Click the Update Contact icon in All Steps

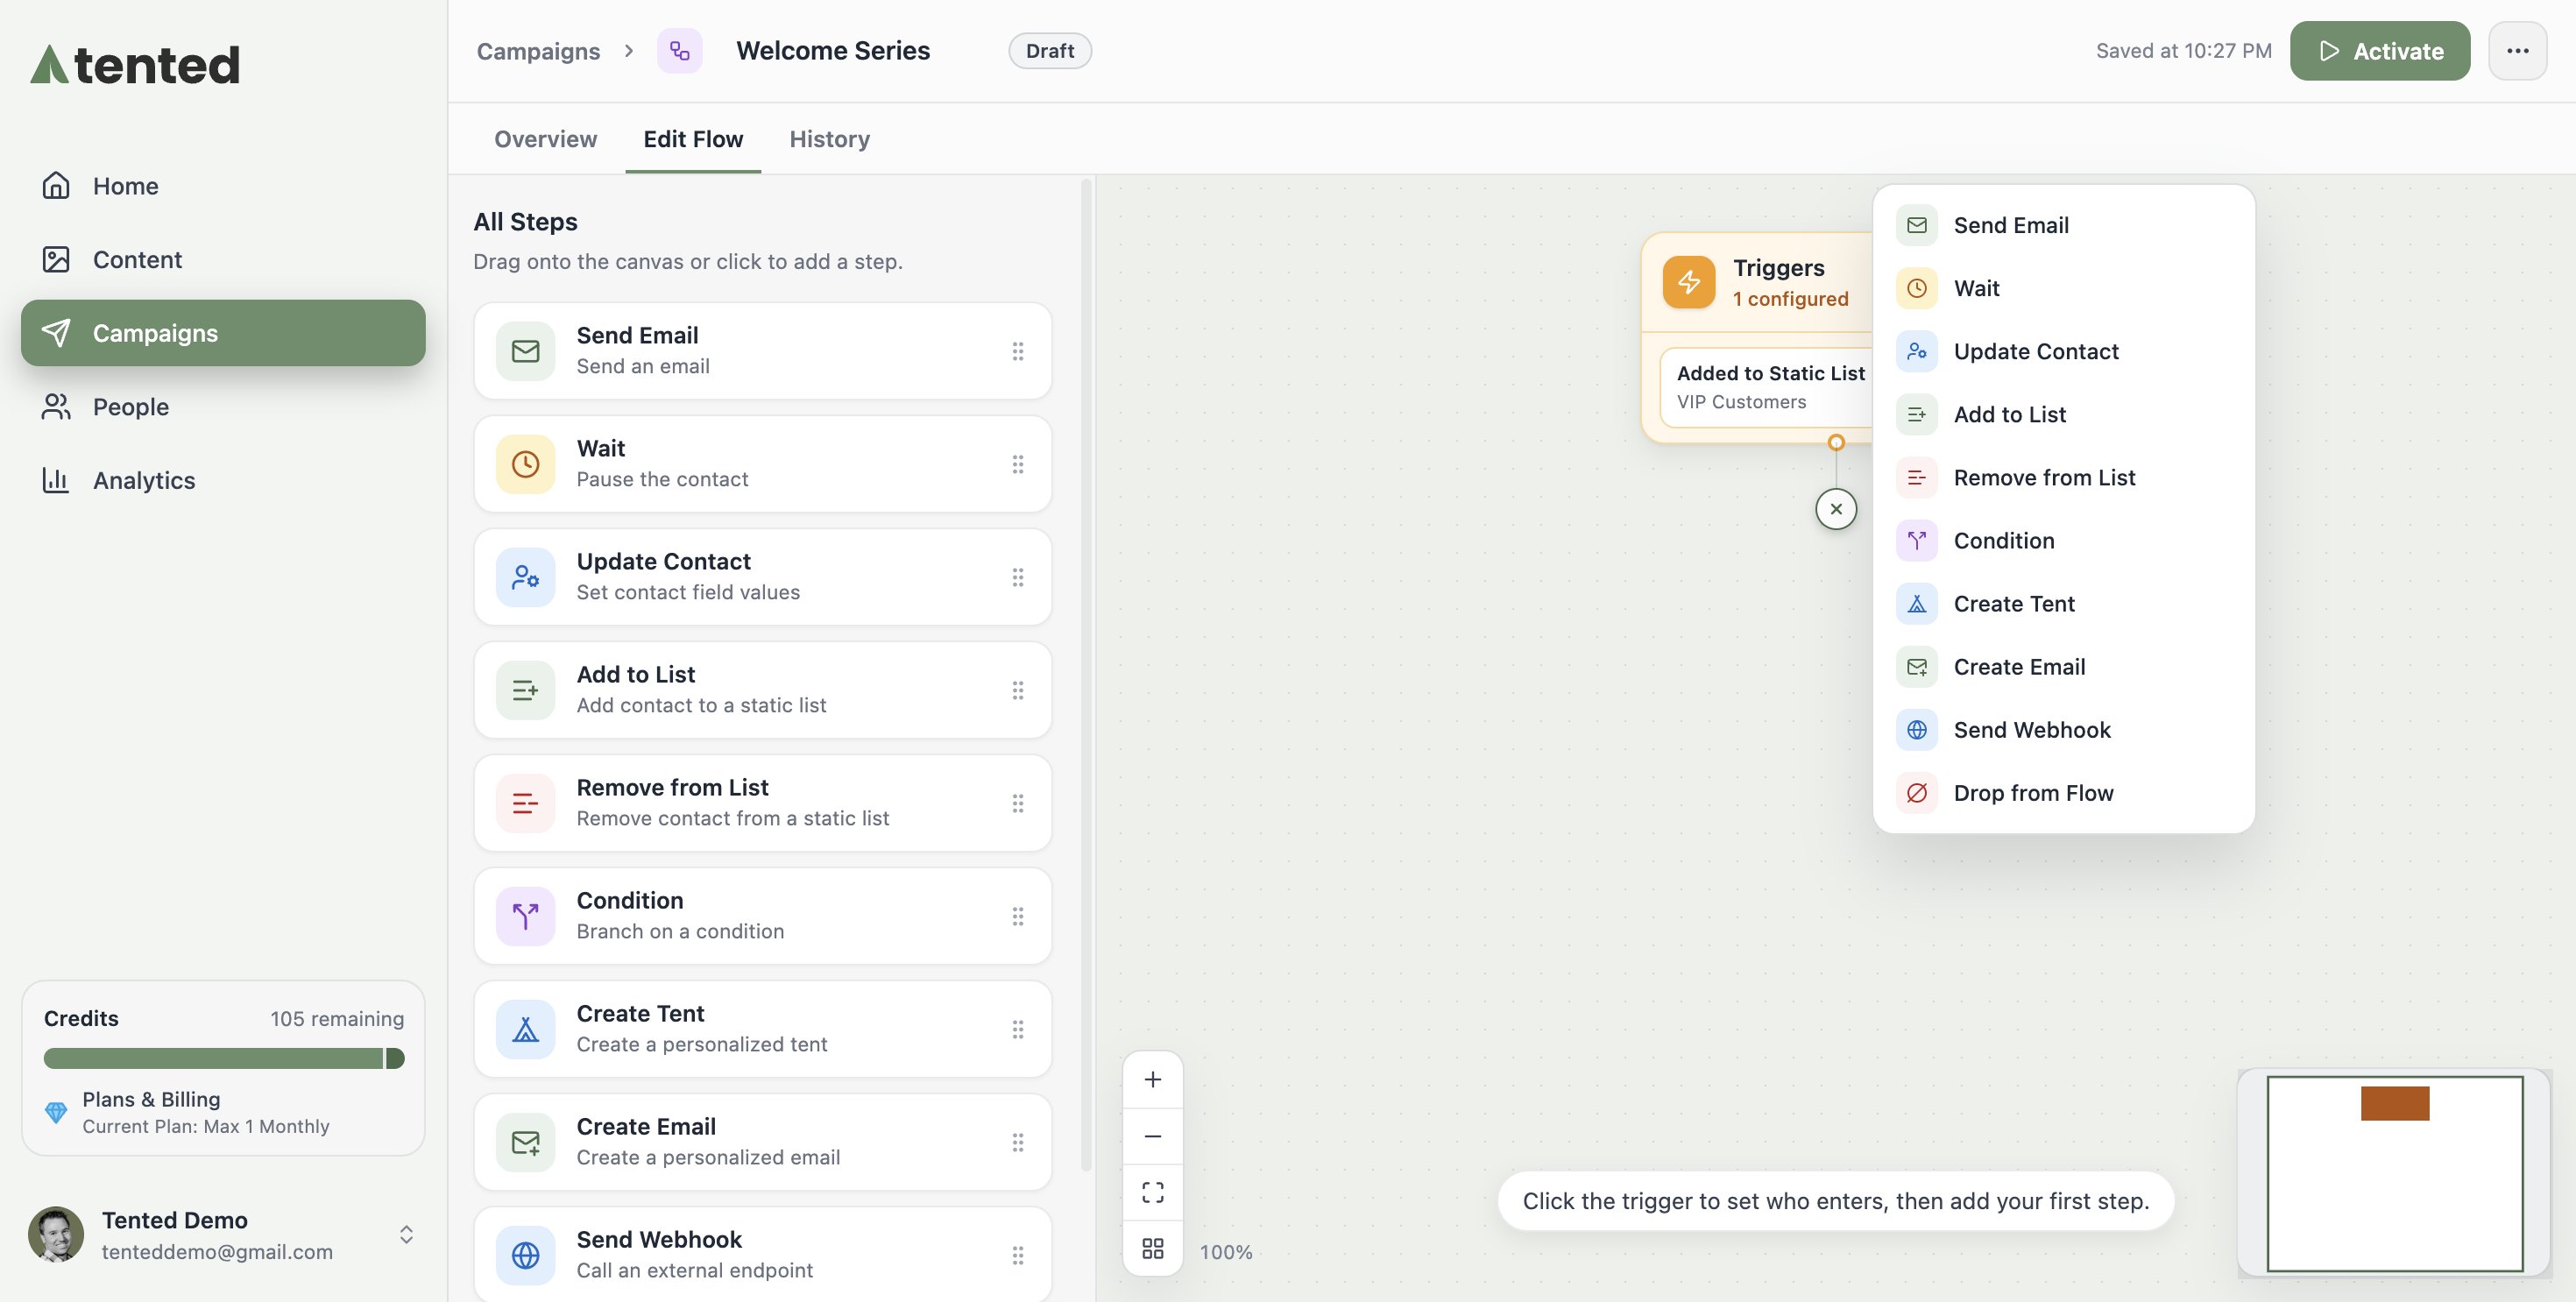pos(525,577)
